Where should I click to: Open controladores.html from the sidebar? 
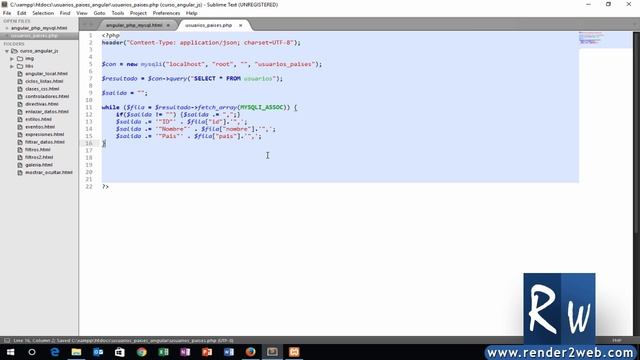click(x=47, y=96)
